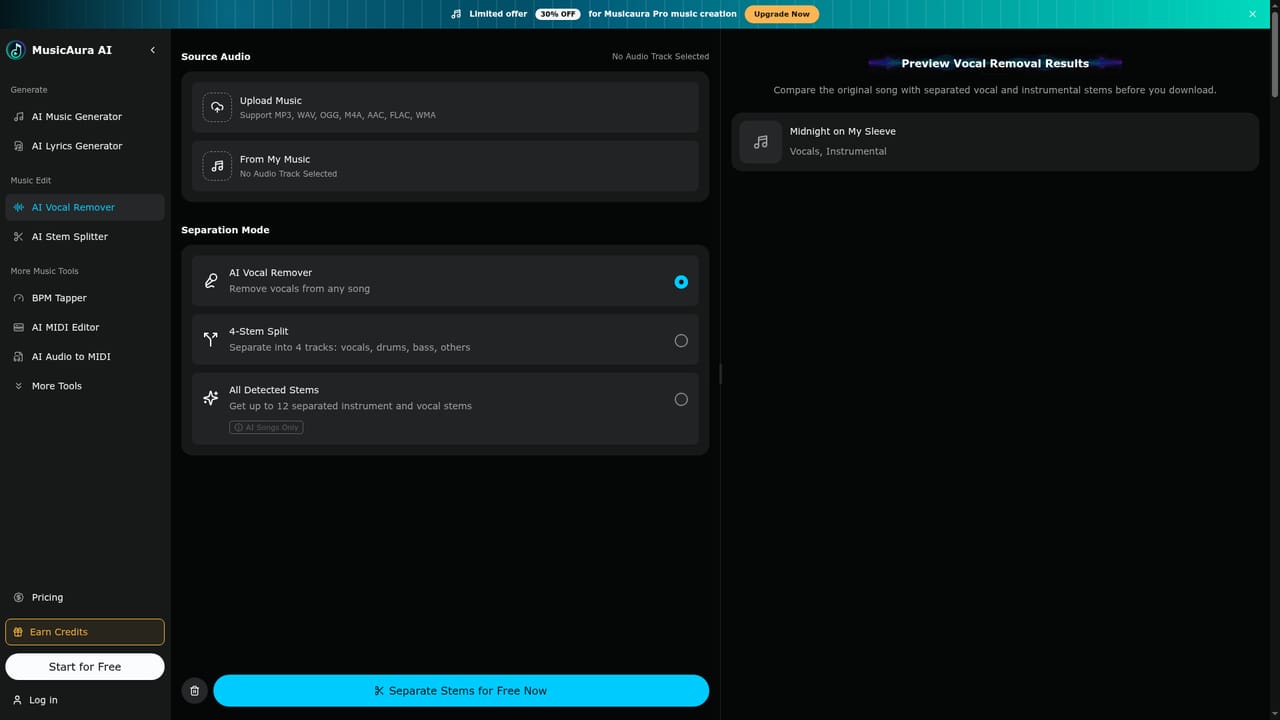Click the Earn Credits gift icon
1280x720 pixels.
coord(19,632)
